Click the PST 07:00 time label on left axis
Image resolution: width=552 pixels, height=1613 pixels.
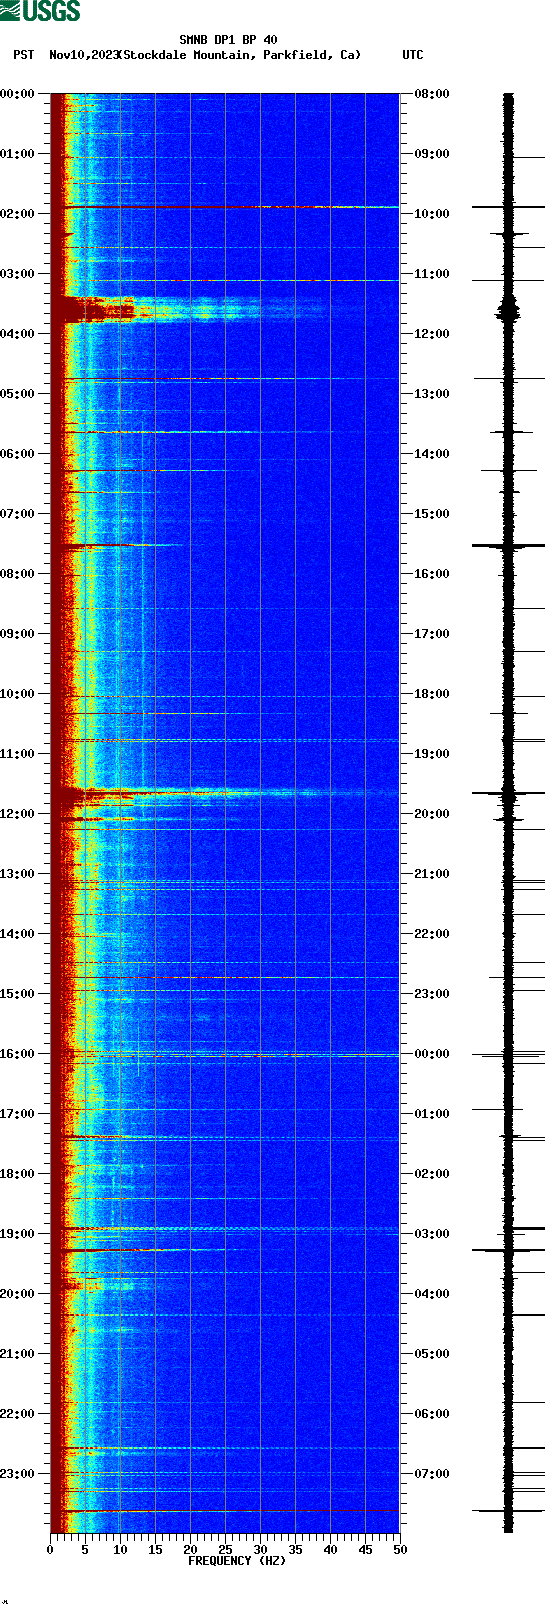18,514
